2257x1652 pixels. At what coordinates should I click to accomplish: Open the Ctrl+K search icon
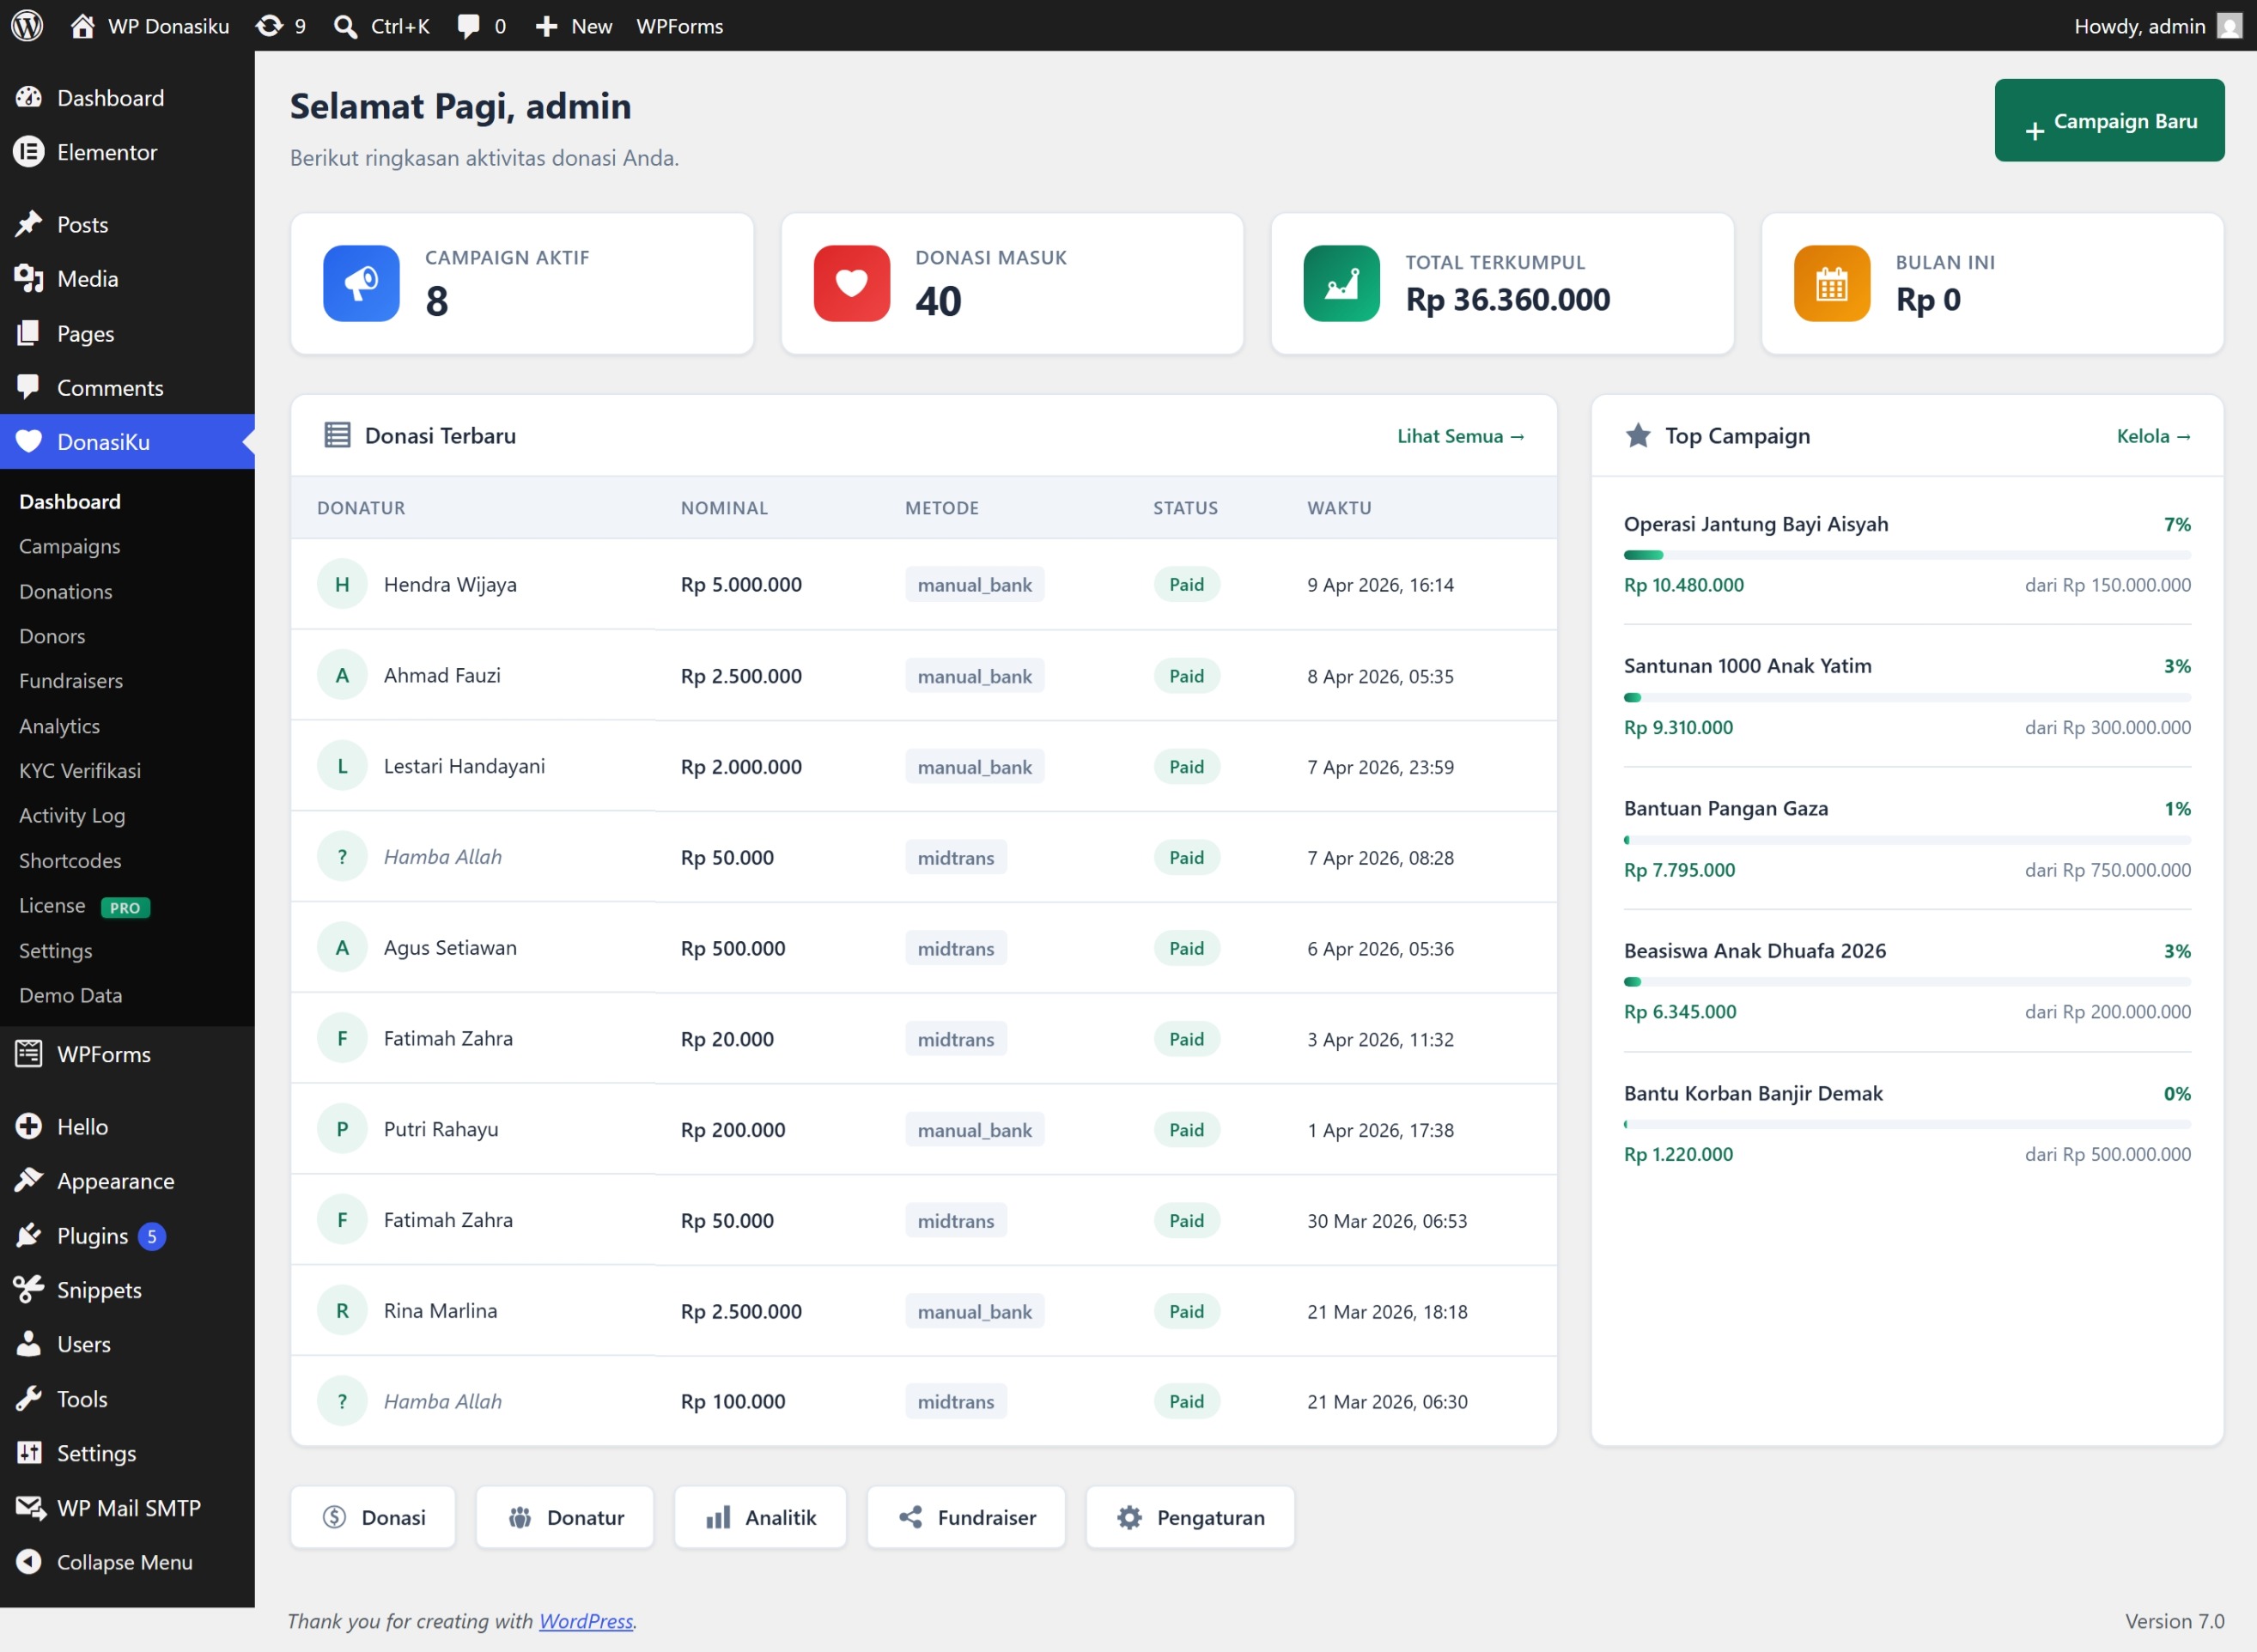[345, 26]
